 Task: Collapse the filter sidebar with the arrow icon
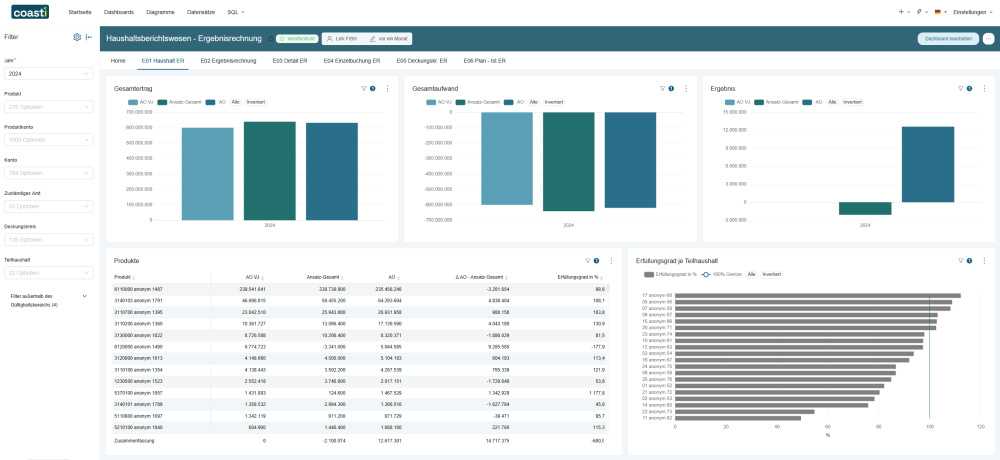(89, 37)
